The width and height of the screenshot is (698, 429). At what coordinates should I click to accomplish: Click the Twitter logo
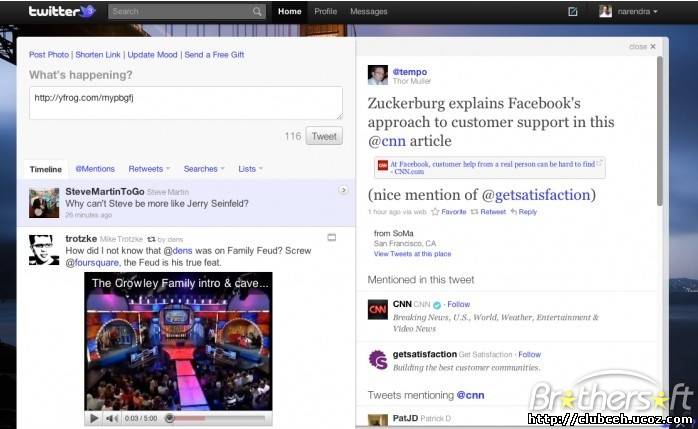(61, 11)
